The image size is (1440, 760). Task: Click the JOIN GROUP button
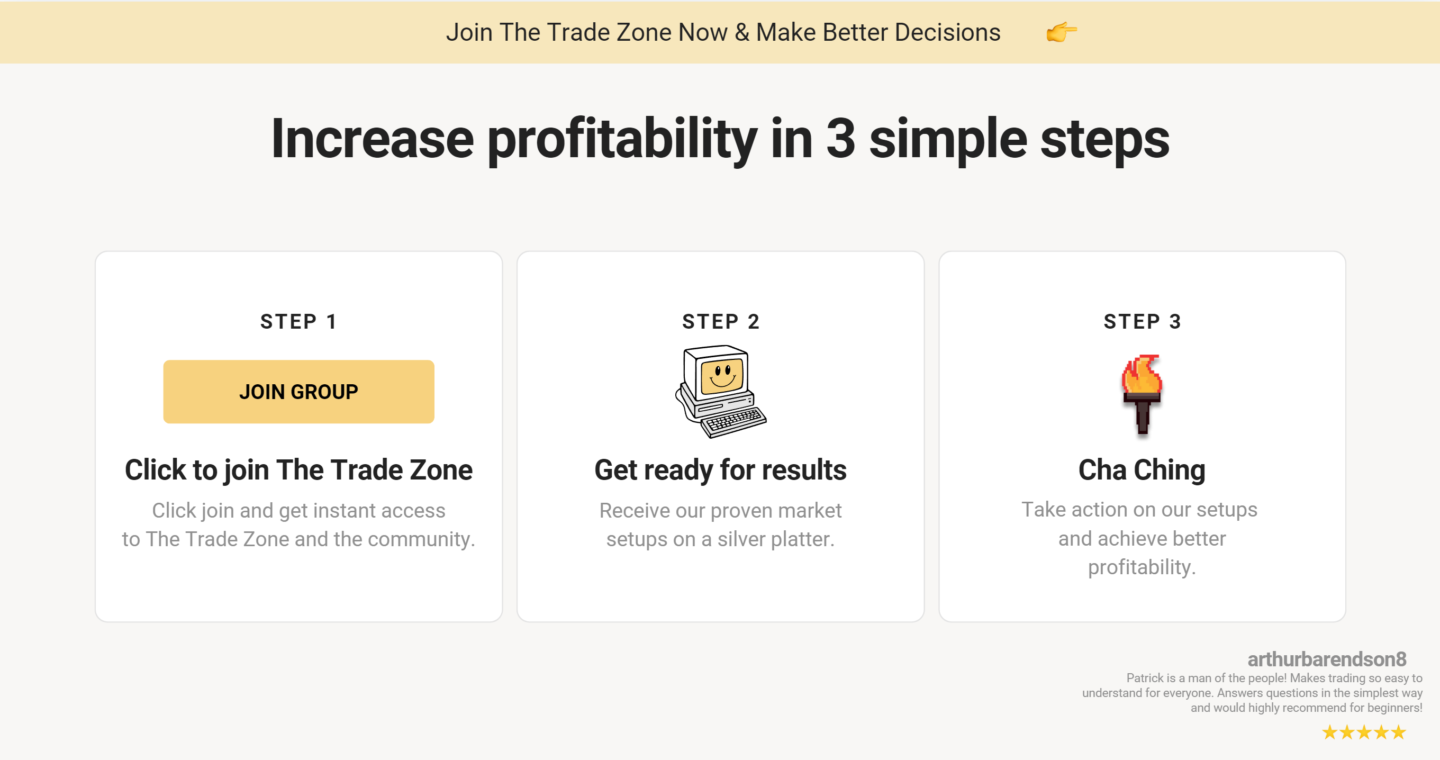[299, 392]
